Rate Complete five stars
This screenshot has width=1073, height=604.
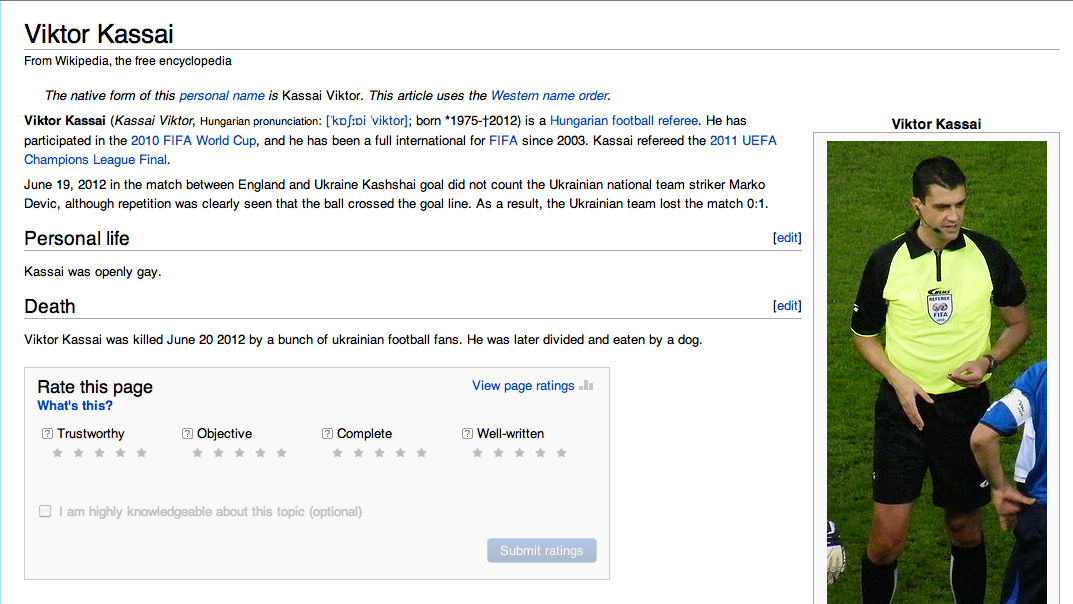point(422,453)
